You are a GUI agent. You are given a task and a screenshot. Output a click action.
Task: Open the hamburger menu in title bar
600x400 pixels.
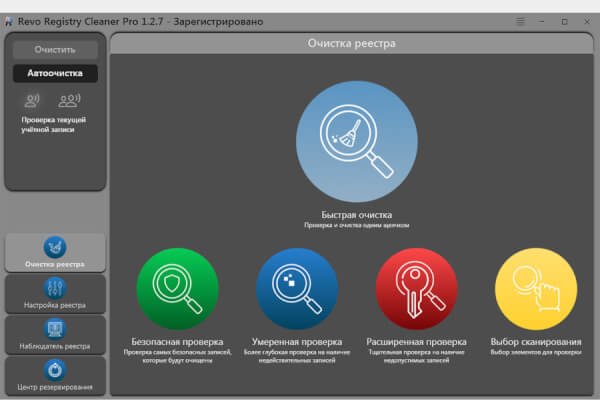click(x=520, y=21)
